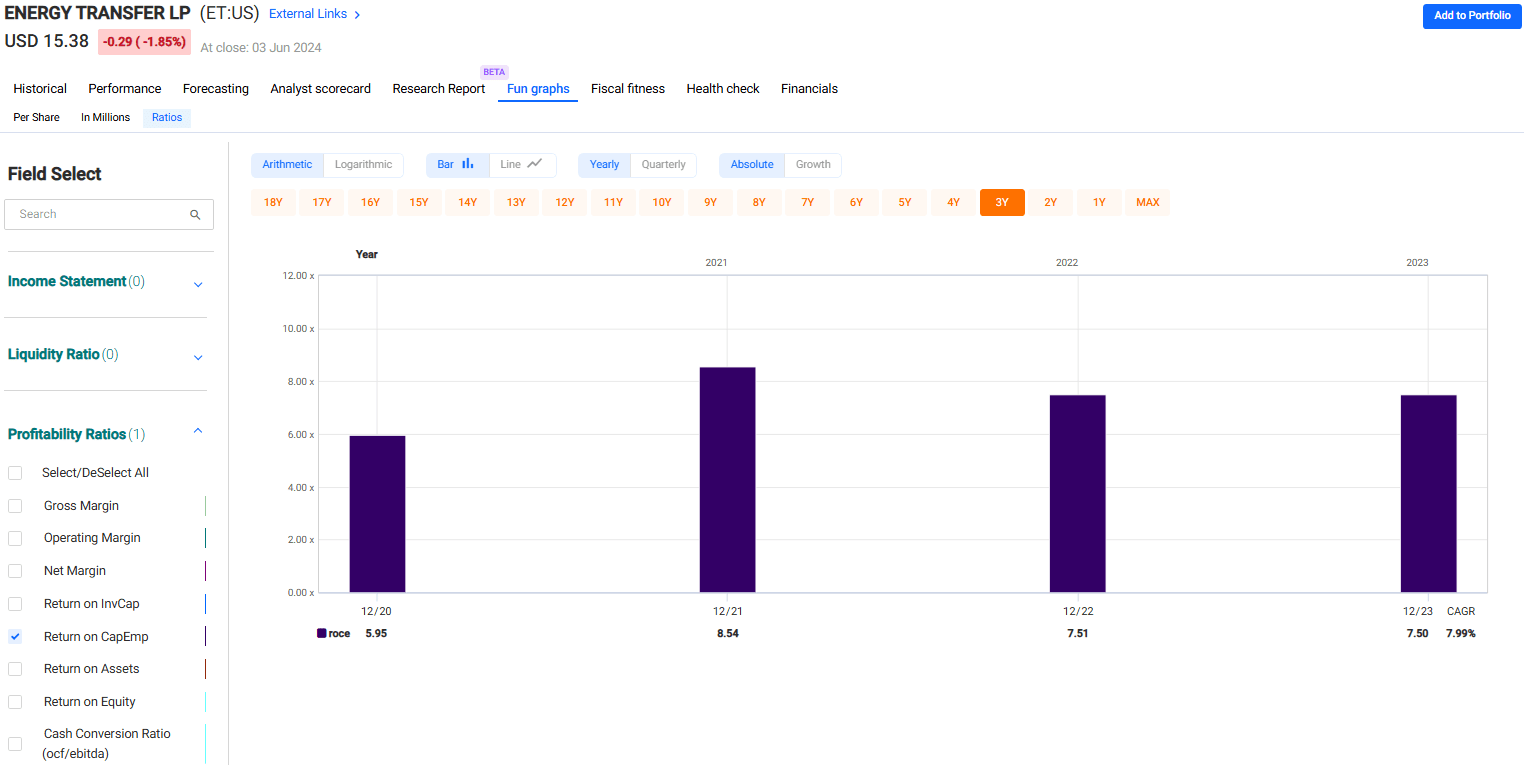Viewport: 1524px width, 765px height.
Task: Click the search magnifier icon in Field Select
Action: pos(196,214)
